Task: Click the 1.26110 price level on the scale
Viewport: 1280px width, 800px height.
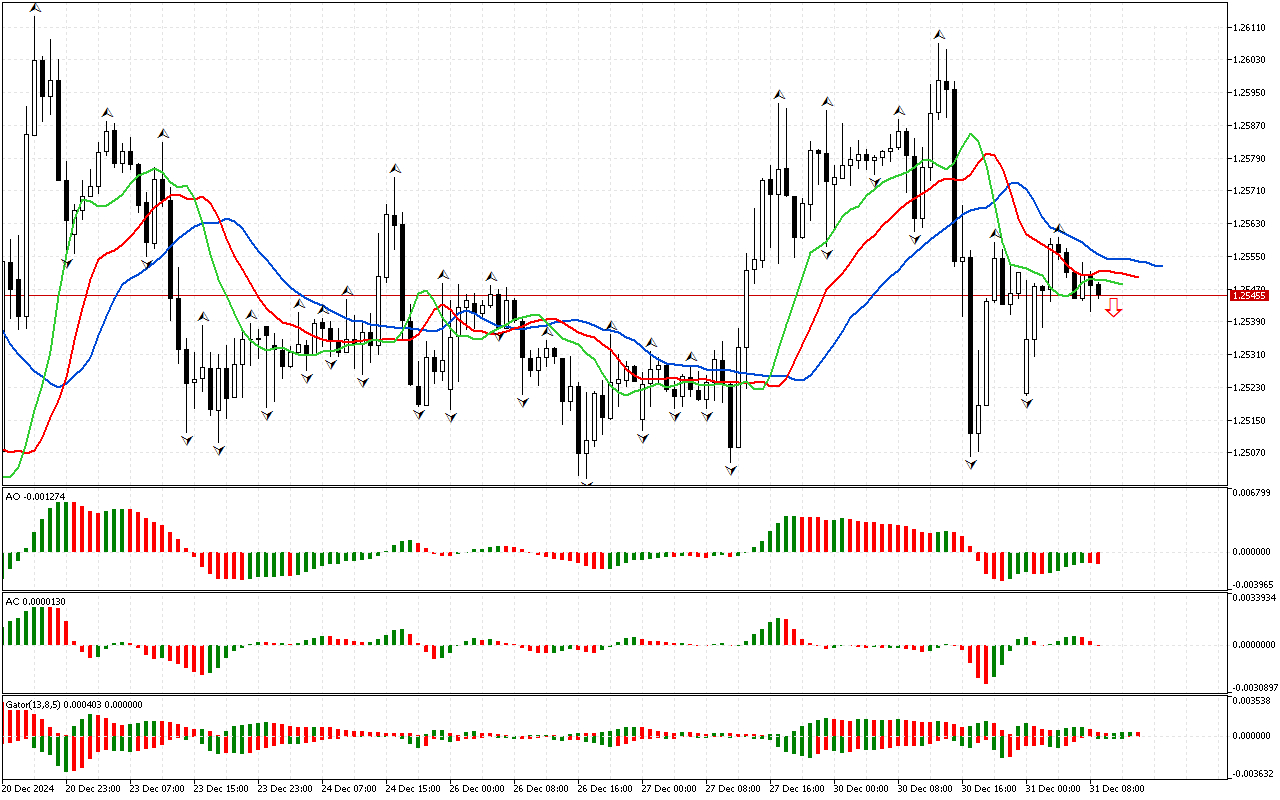Action: (x=1251, y=27)
